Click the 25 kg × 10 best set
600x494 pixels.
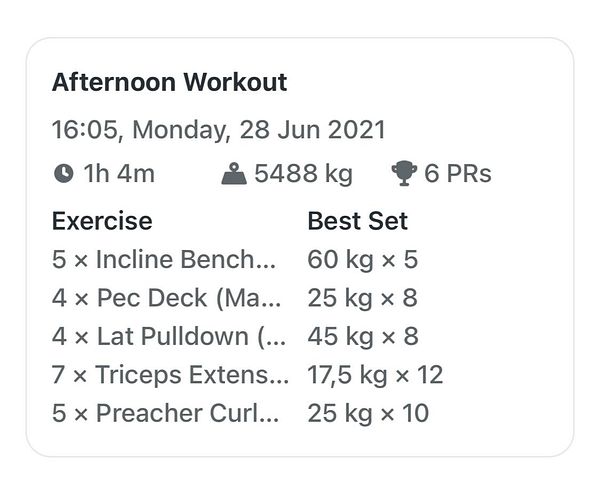click(x=368, y=413)
